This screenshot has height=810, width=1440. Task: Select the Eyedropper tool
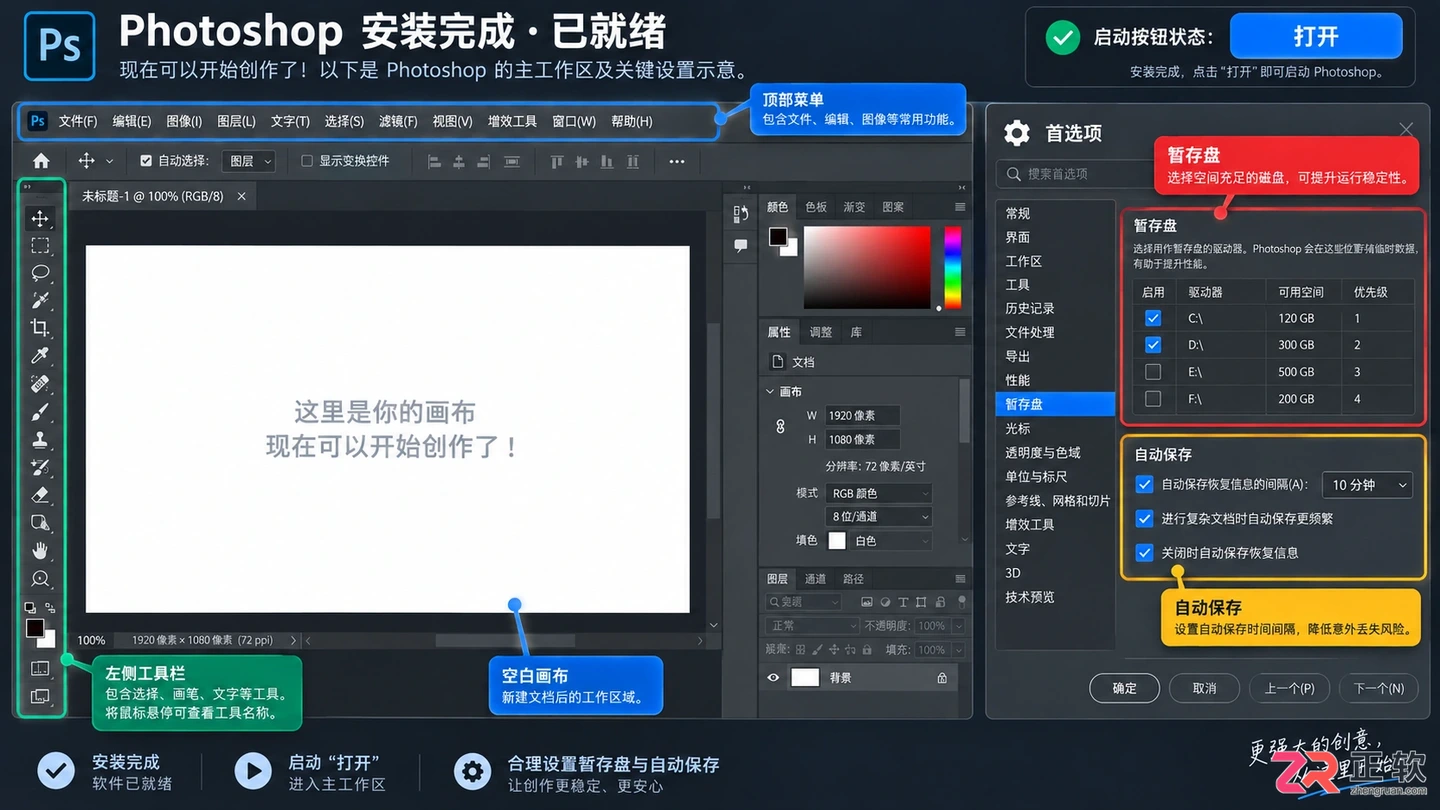(x=40, y=355)
